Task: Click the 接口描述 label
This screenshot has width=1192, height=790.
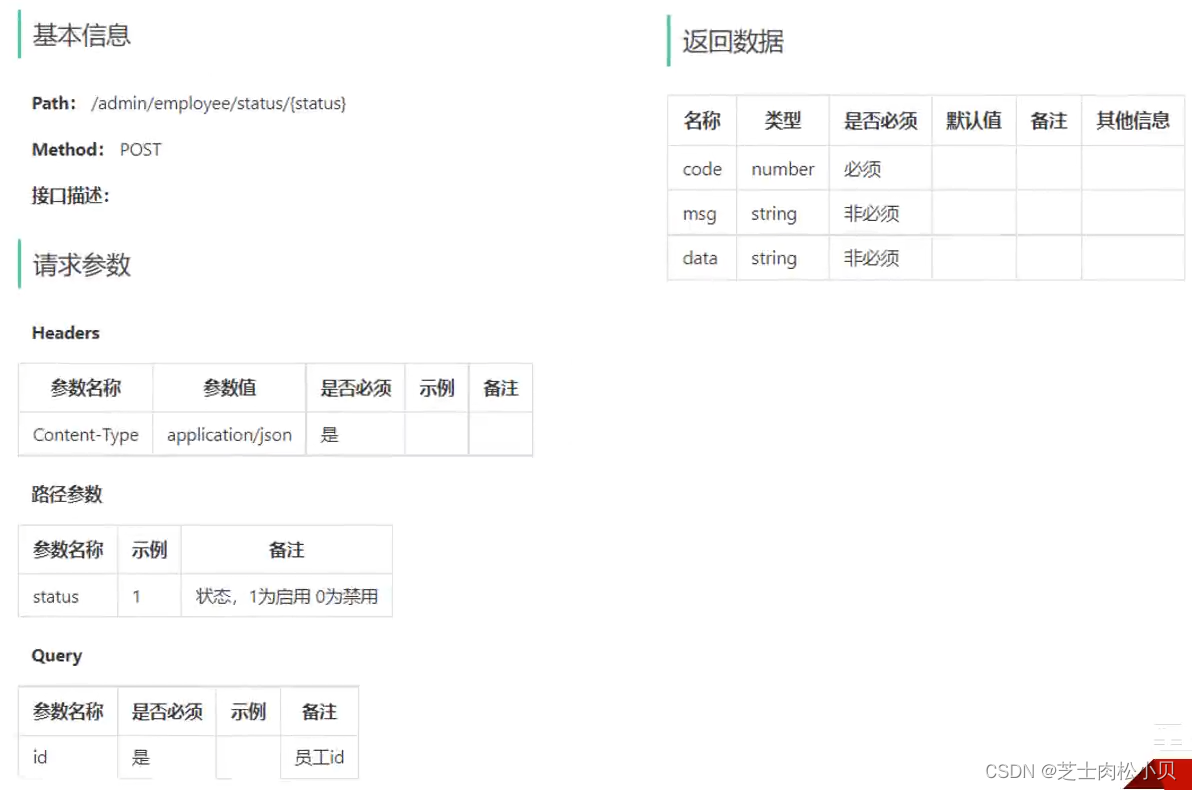Action: [71, 196]
